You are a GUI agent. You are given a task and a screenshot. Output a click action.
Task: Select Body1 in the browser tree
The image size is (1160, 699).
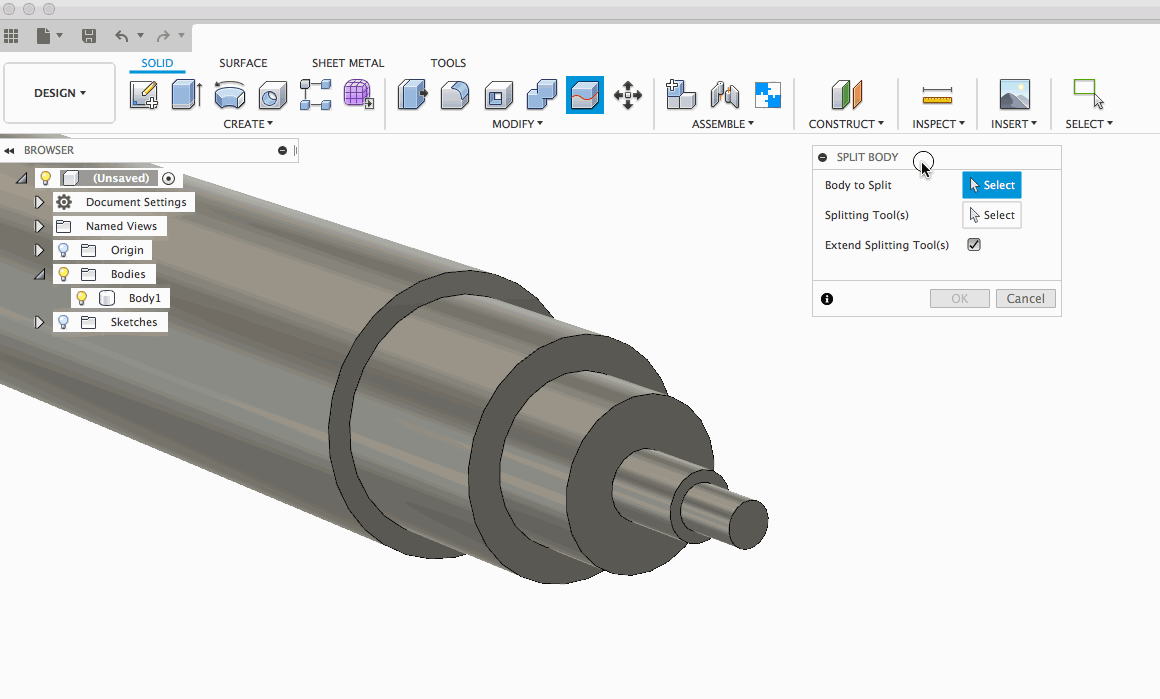coord(144,298)
